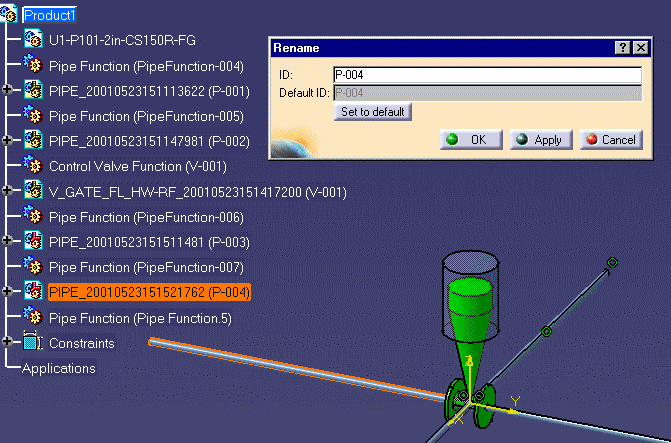Image resolution: width=671 pixels, height=443 pixels.
Task: Expand the Constraints tree node
Action: click(x=8, y=343)
